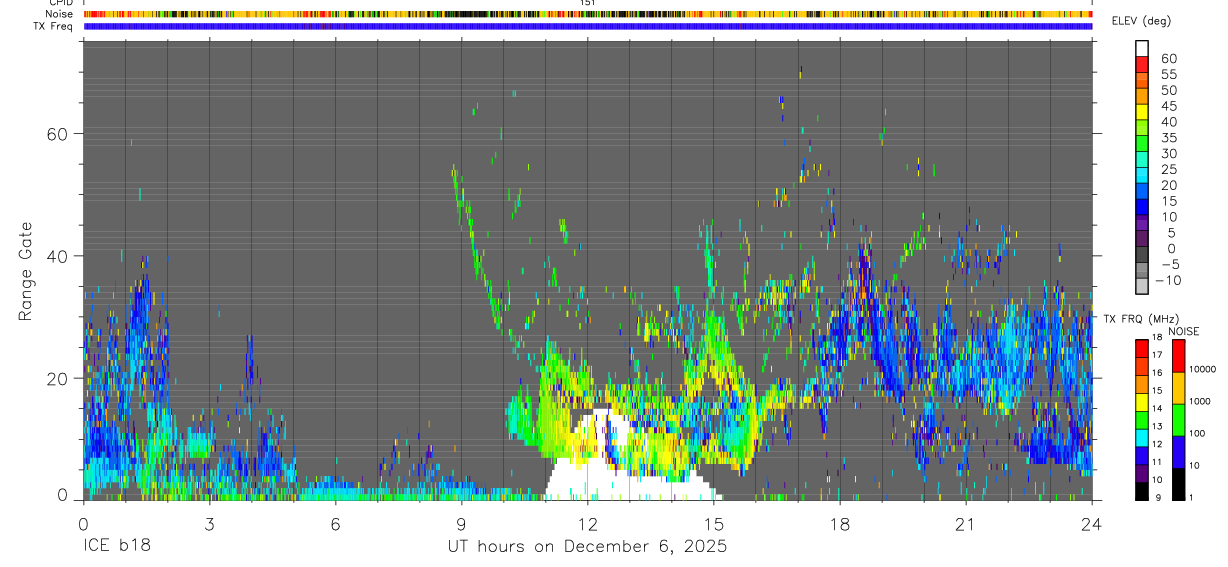Screen dimensions: 1228x567
Task: Select the 15 tick label on the UT hours axis
Action: click(713, 524)
